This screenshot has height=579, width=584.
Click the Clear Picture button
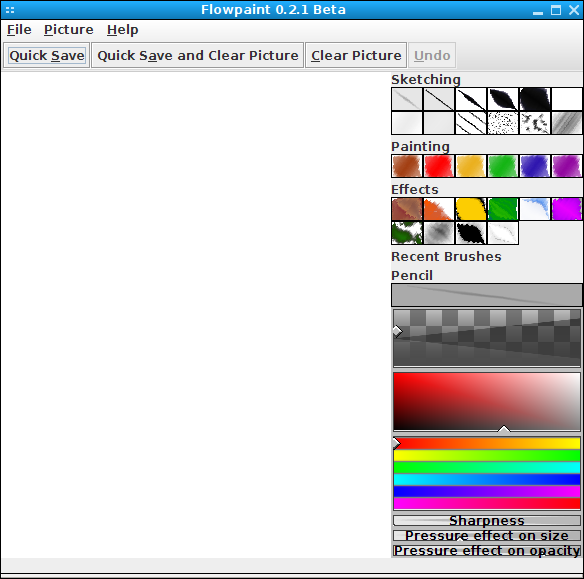[356, 55]
